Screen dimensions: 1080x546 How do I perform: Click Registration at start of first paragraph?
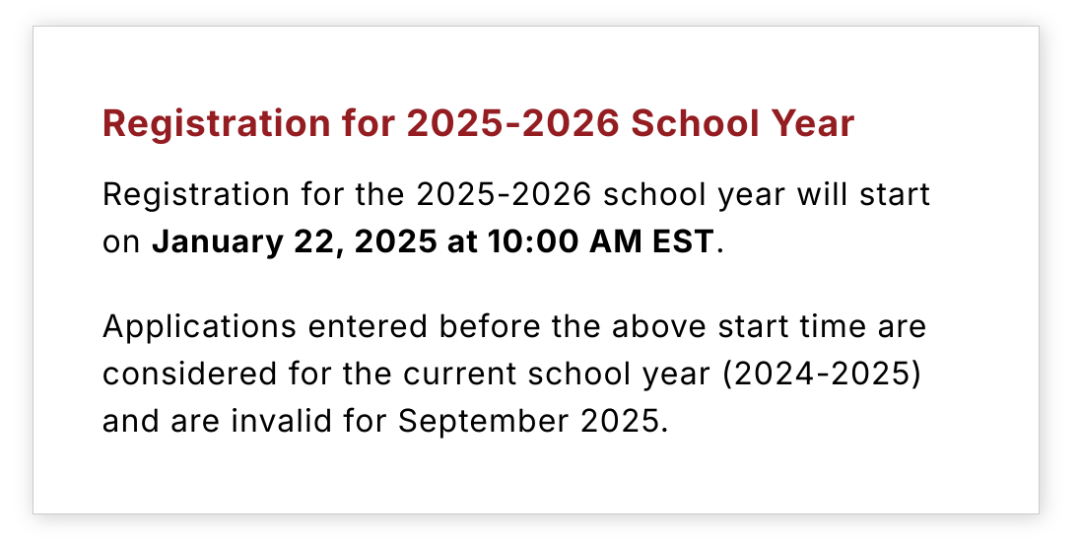[196, 195]
